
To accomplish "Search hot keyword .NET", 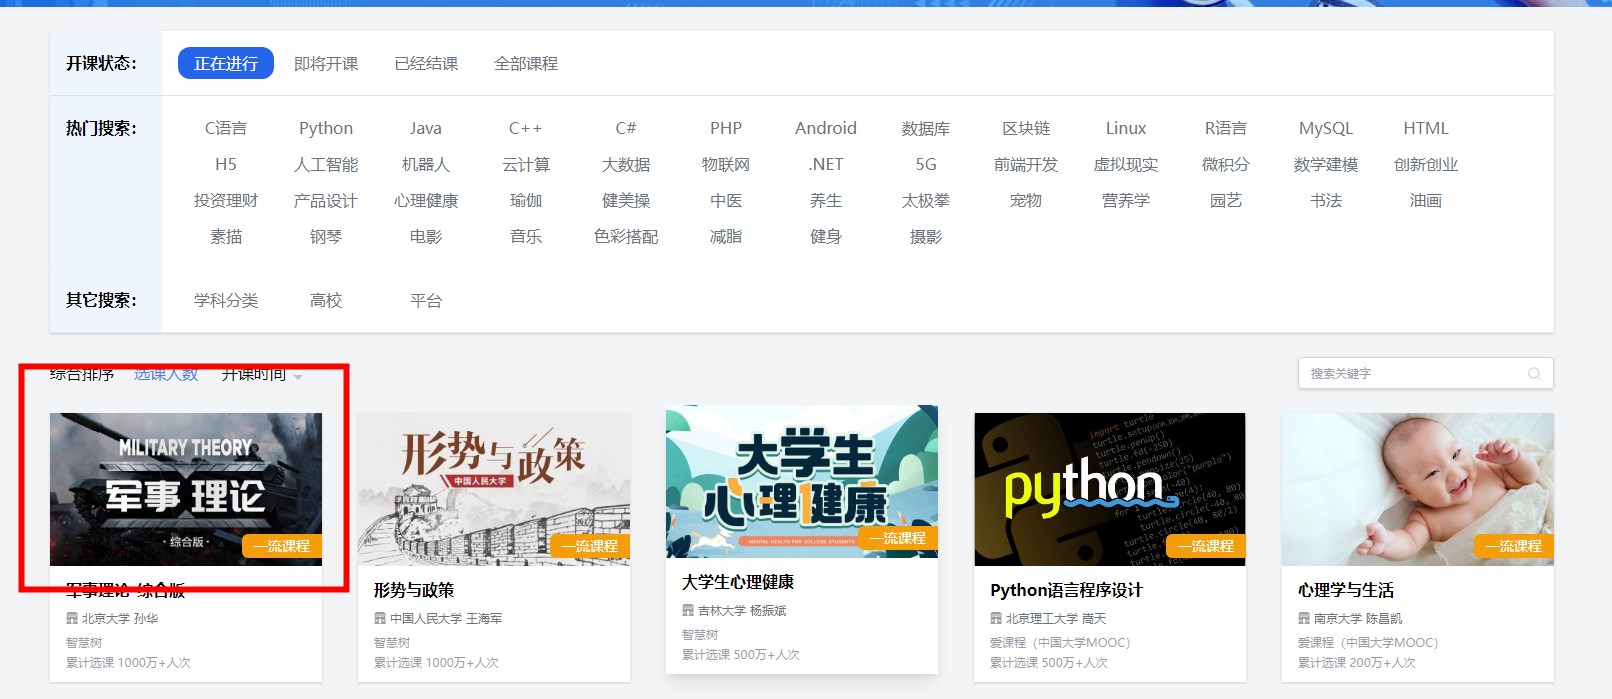I will pyautogui.click(x=826, y=164).
